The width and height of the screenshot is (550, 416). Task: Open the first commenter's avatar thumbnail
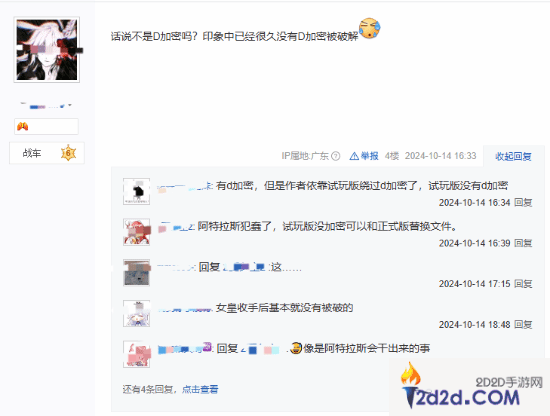click(x=136, y=192)
